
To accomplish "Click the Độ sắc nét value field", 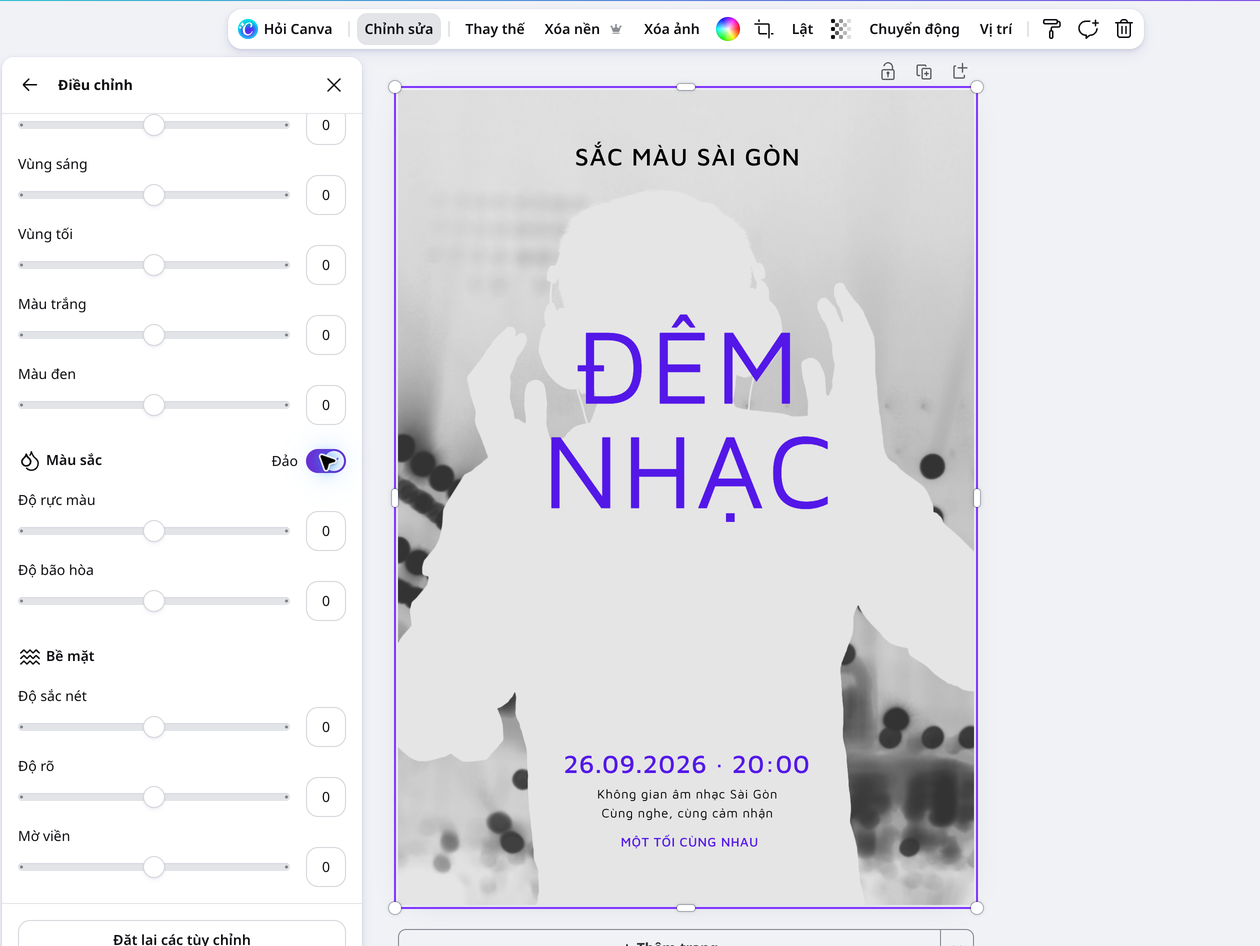I will (326, 727).
